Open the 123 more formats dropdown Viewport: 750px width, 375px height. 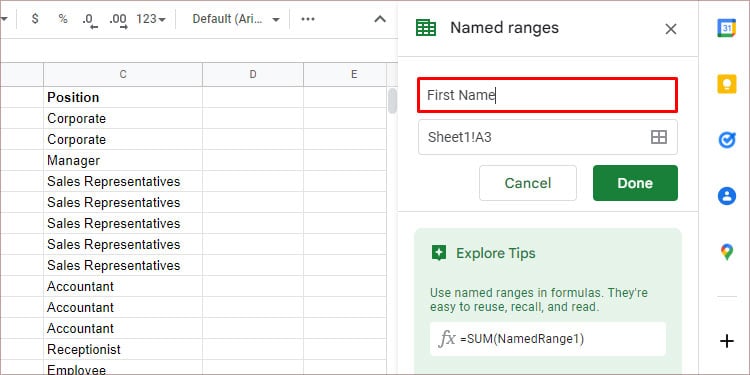coord(151,19)
